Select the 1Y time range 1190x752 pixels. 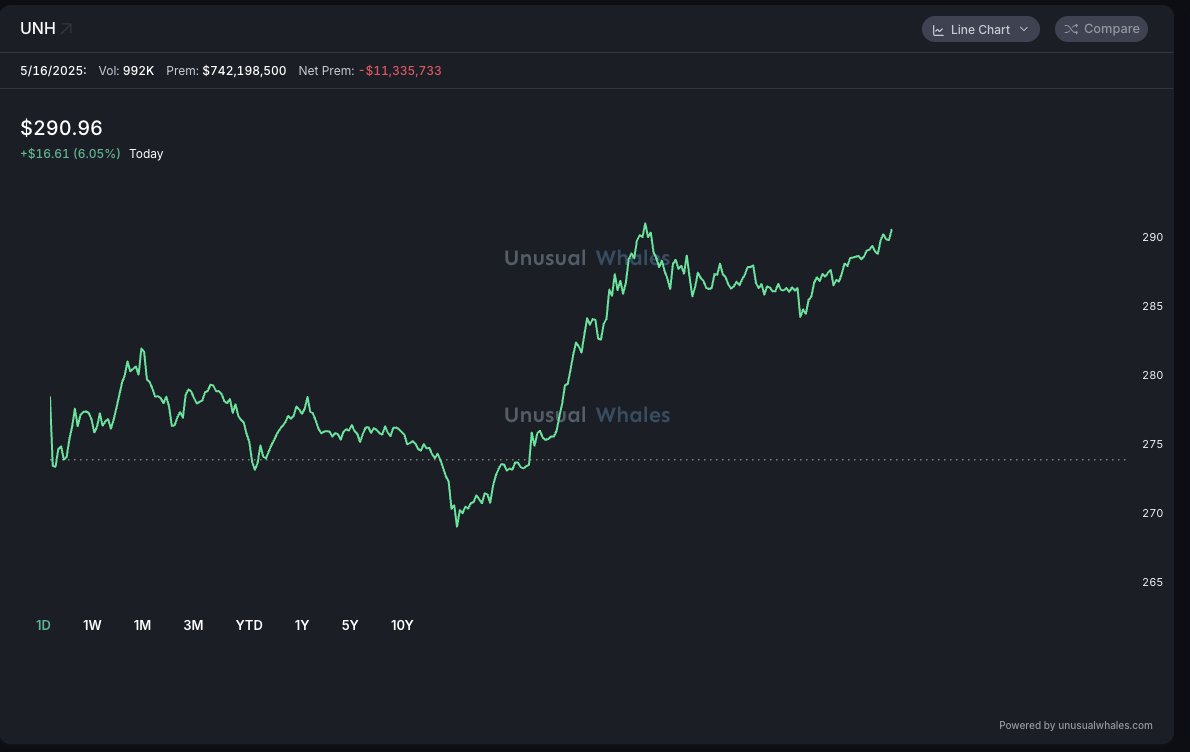coord(302,625)
